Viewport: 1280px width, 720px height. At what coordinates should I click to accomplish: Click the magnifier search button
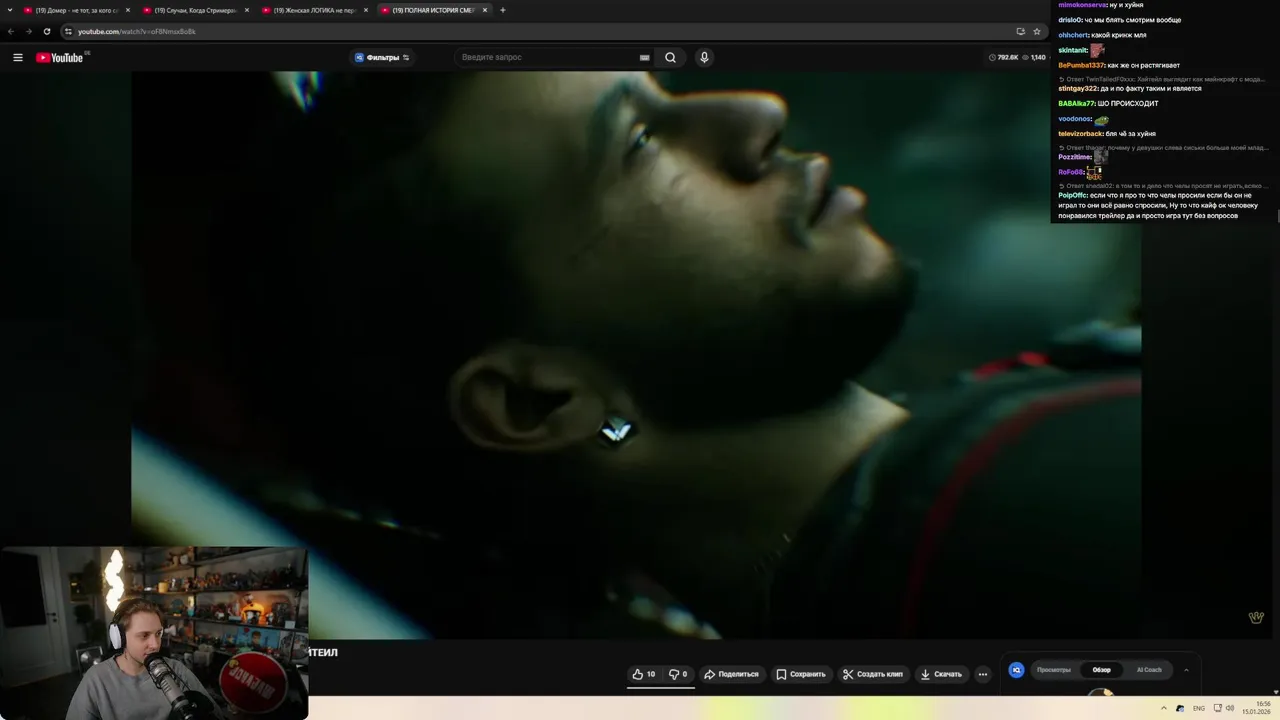(670, 57)
